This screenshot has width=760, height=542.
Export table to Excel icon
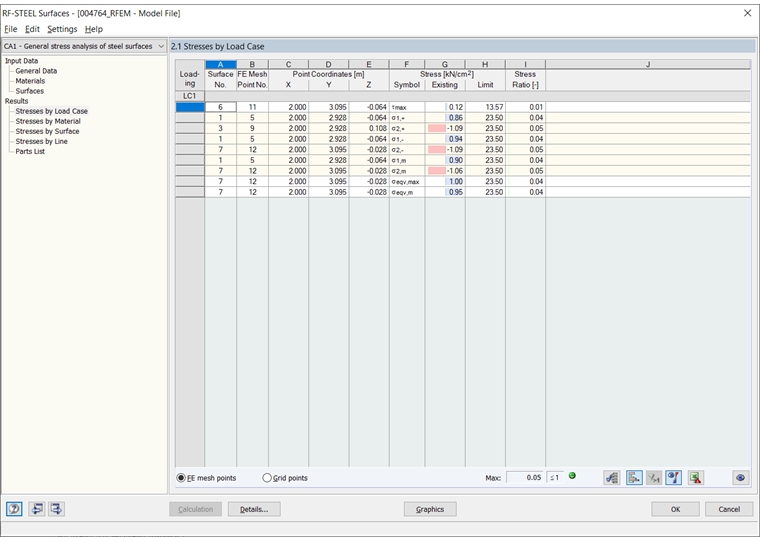(x=696, y=478)
